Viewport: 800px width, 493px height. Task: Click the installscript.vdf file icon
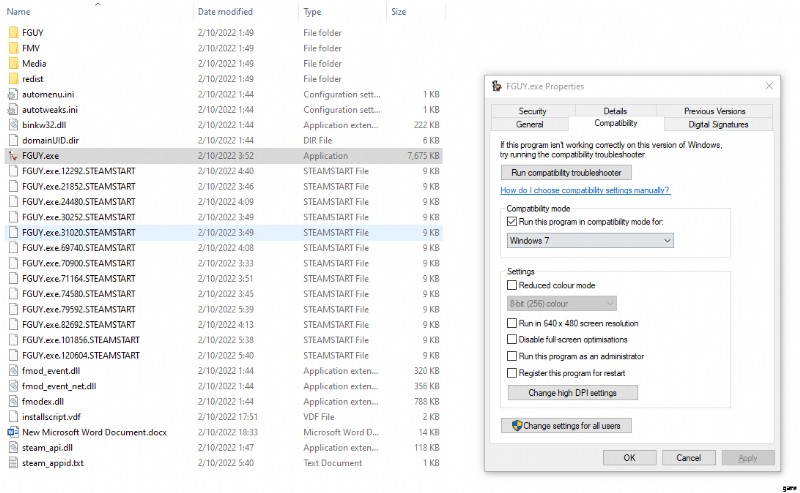tap(13, 416)
